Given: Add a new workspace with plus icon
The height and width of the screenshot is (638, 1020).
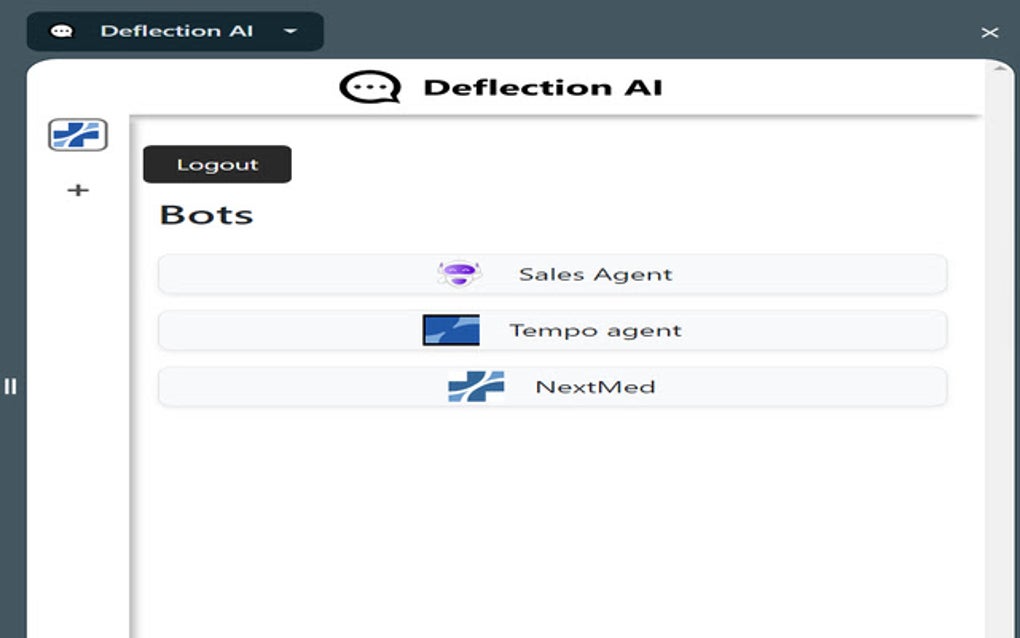Looking at the screenshot, I should click(78, 190).
